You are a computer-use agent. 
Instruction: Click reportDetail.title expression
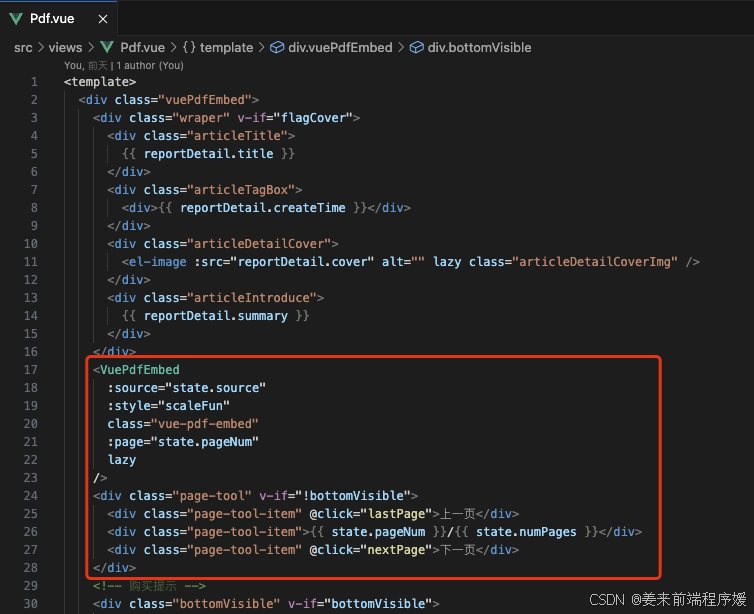[x=208, y=154]
